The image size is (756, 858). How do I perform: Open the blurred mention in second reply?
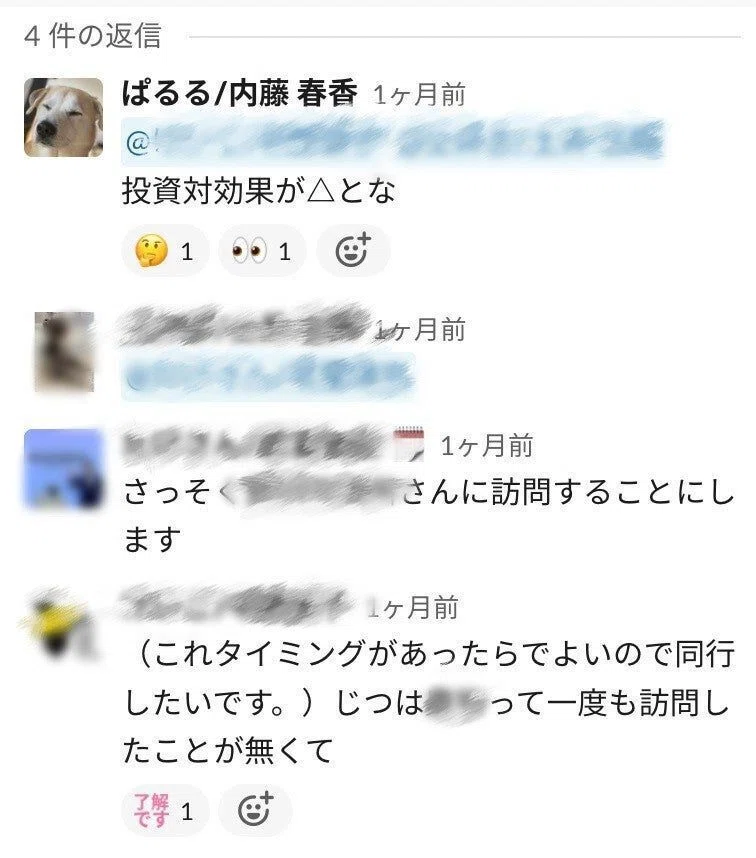pyautogui.click(x=268, y=378)
